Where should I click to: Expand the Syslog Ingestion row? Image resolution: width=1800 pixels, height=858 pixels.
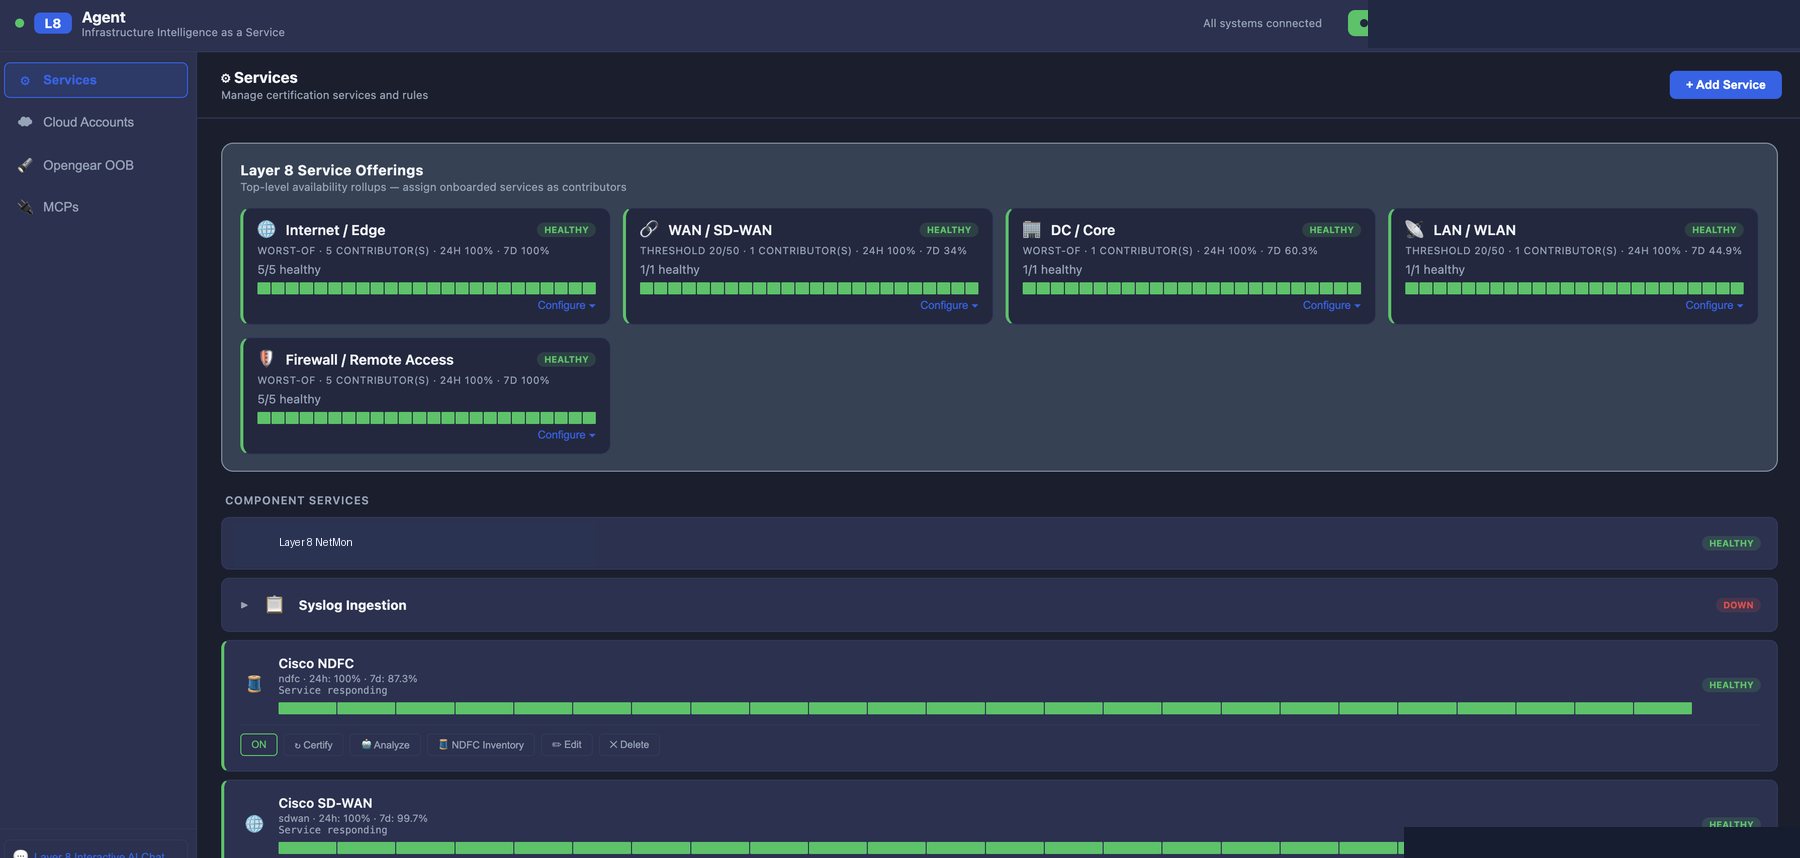point(244,605)
